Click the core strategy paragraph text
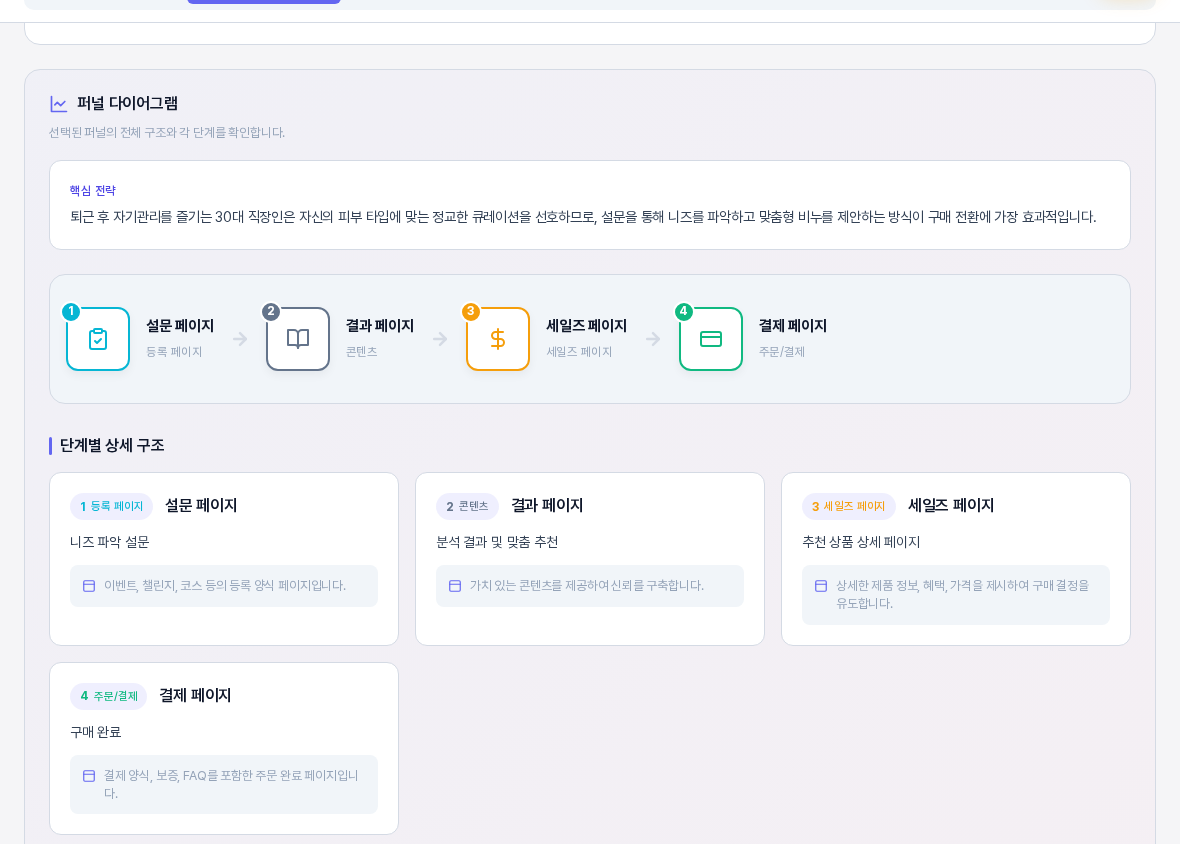This screenshot has height=844, width=1180. tap(583, 217)
